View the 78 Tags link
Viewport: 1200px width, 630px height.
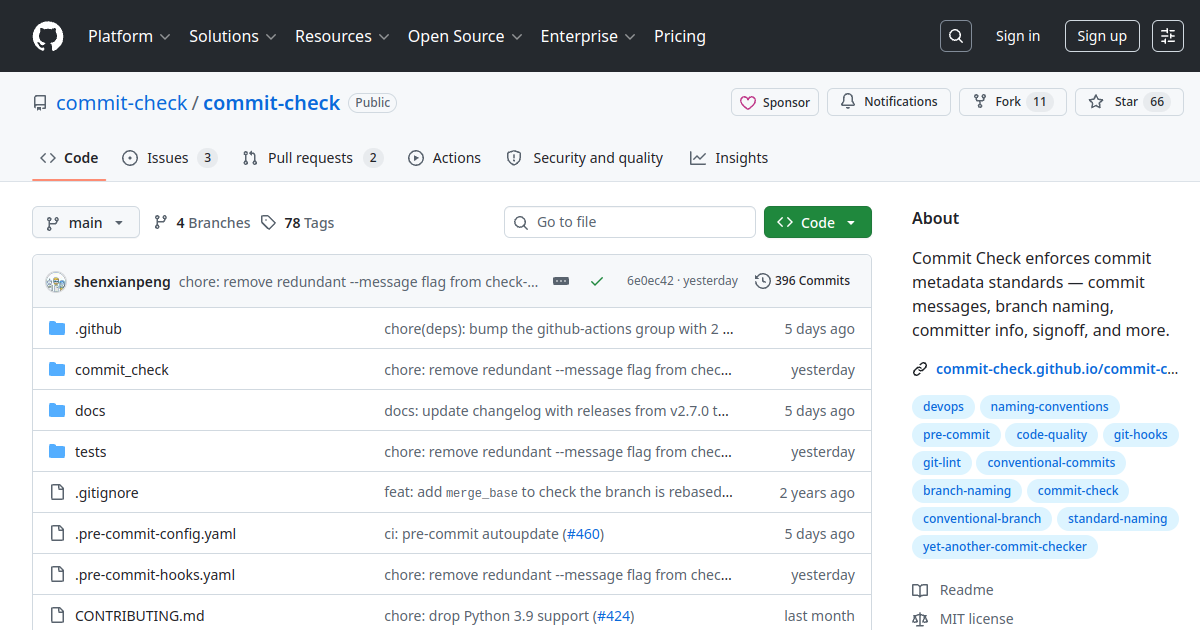[298, 223]
